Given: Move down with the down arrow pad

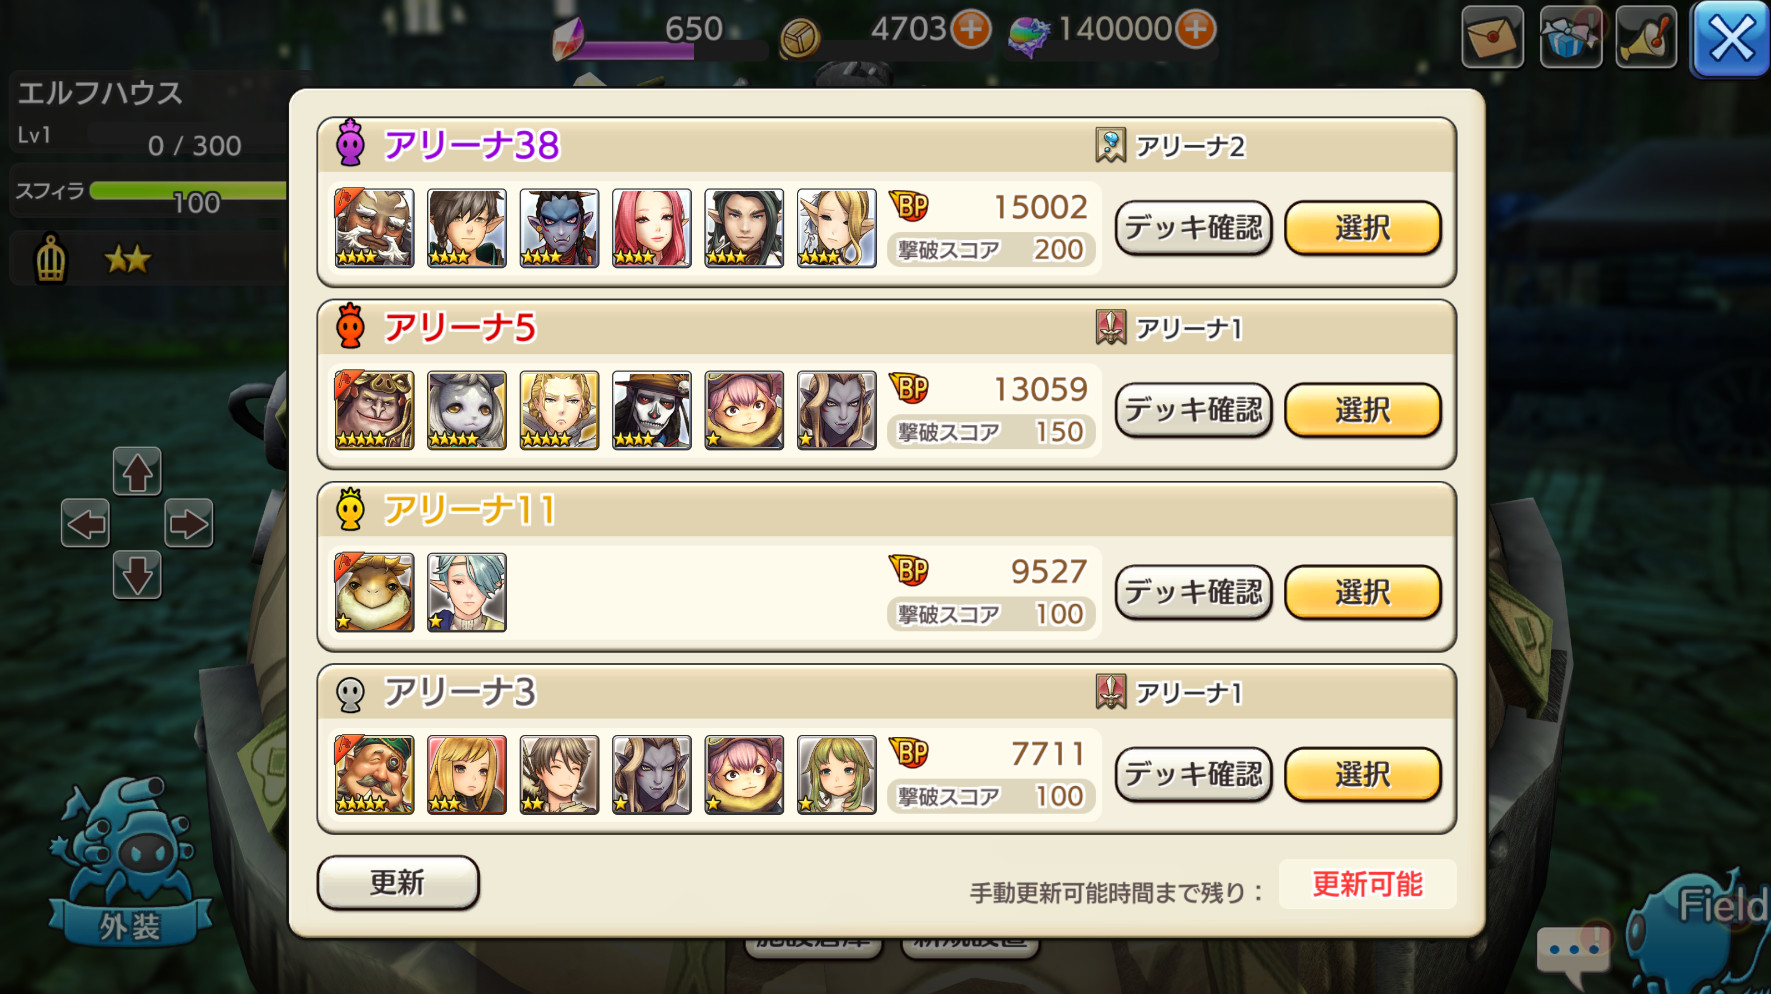Looking at the screenshot, I should pos(137,575).
